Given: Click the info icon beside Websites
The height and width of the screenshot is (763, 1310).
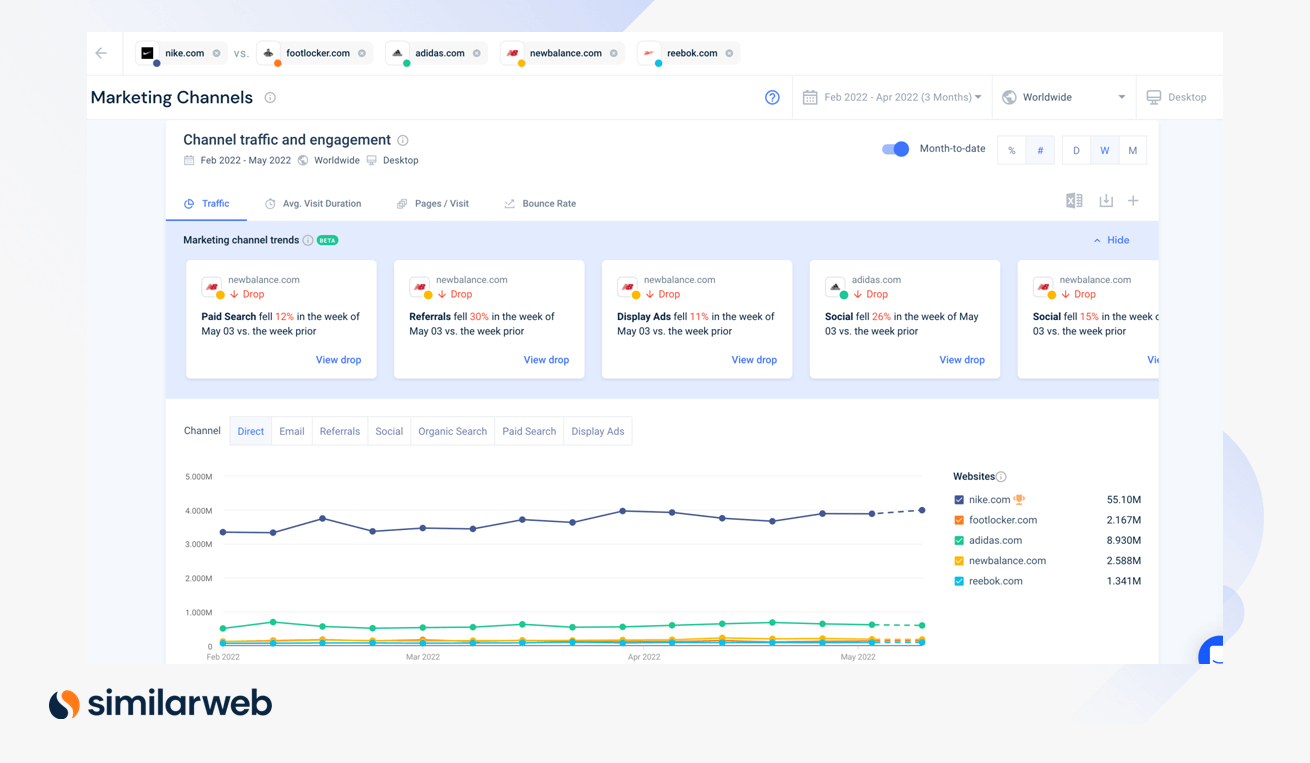Looking at the screenshot, I should coord(1002,476).
